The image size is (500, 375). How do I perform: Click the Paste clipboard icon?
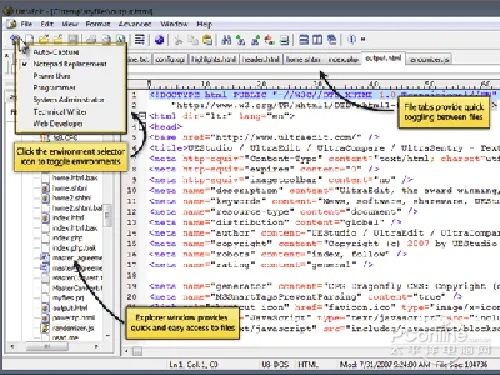pyautogui.click(x=207, y=40)
